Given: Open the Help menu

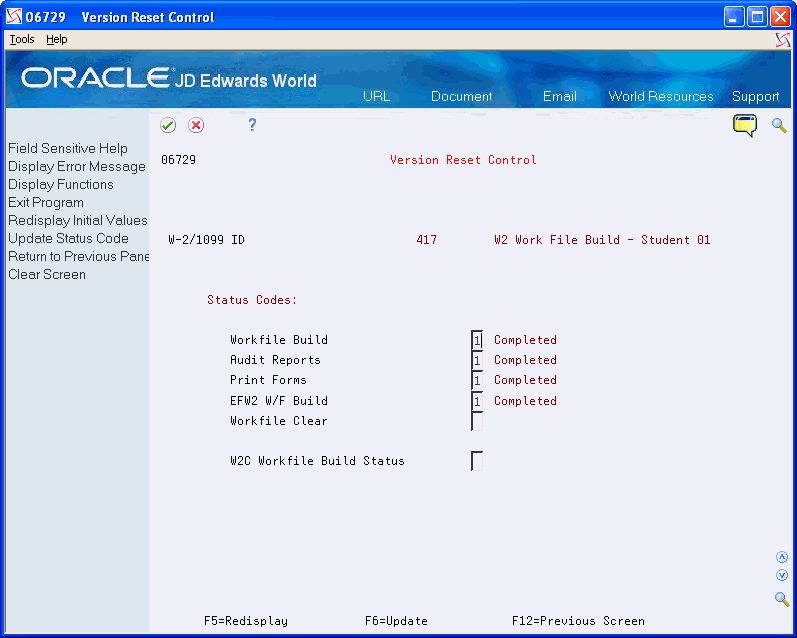Looking at the screenshot, I should 56,39.
